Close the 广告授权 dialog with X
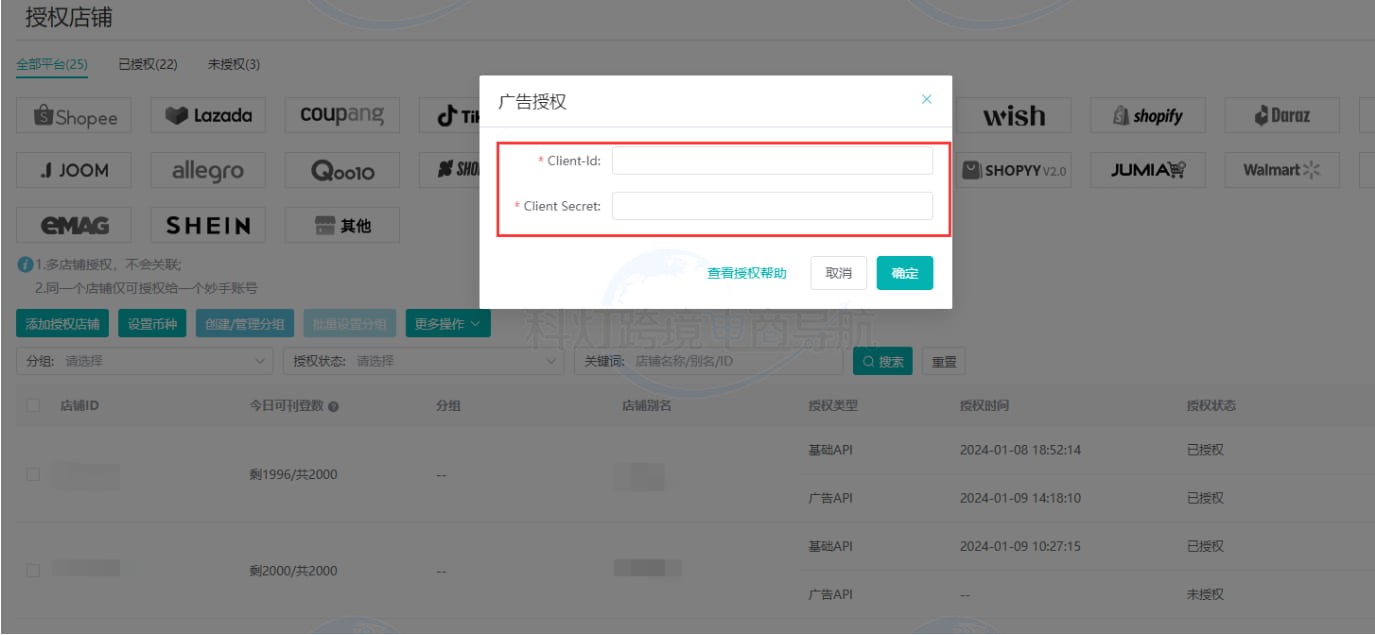 pos(926,99)
